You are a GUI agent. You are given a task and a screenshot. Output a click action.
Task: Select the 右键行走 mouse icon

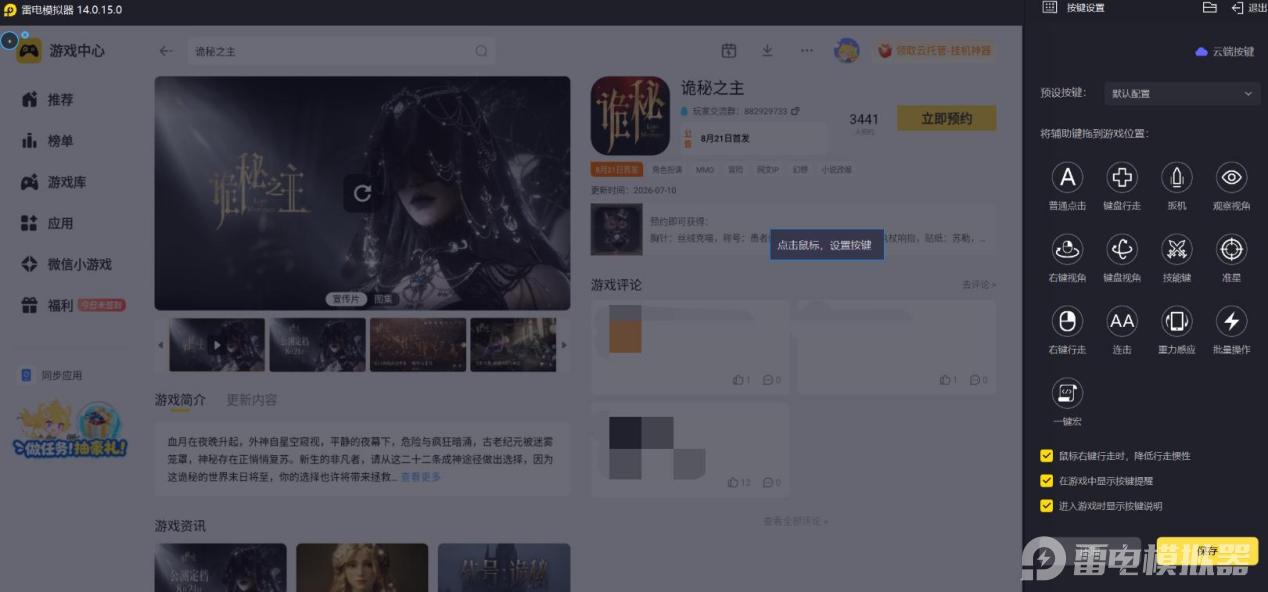click(x=1067, y=321)
